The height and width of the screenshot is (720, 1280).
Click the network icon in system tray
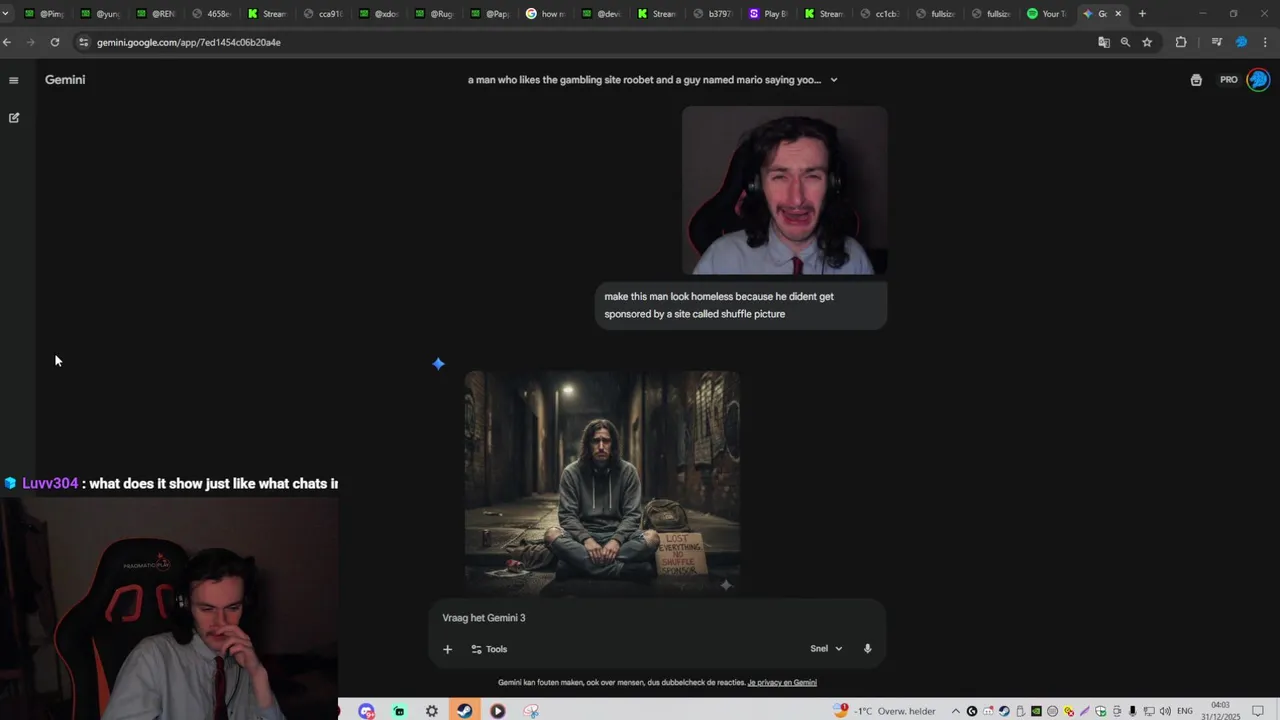point(1149,711)
